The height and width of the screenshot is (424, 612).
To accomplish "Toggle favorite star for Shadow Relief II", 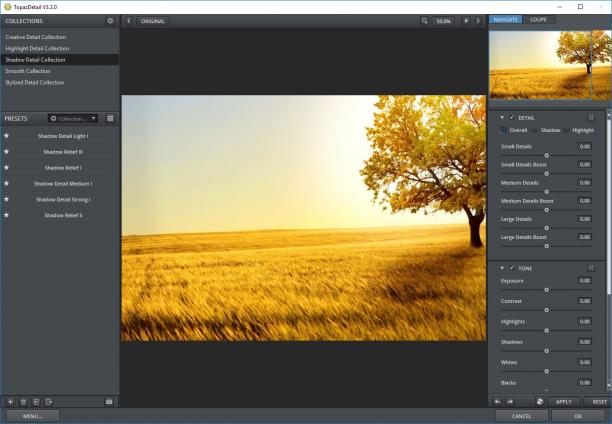I will pos(6,215).
